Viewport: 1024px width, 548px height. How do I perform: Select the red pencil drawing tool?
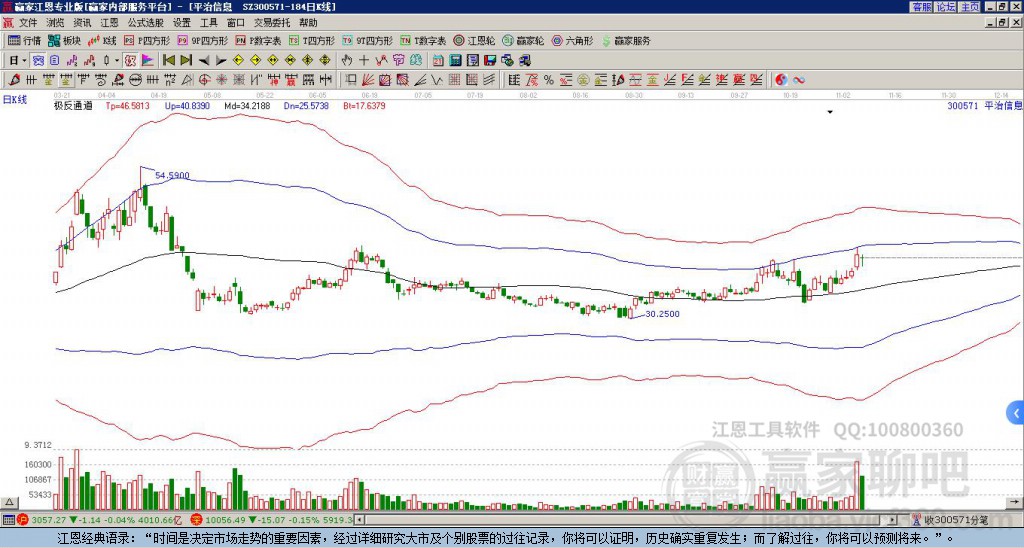[14, 80]
